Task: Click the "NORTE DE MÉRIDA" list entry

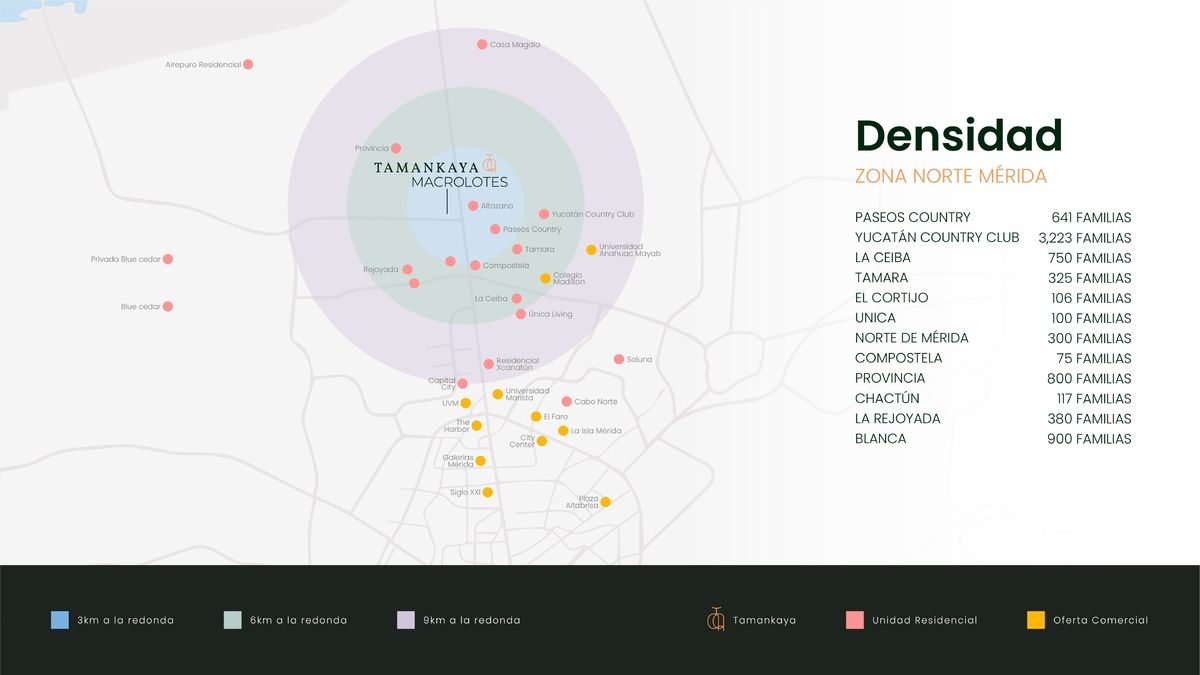Action: coord(912,338)
